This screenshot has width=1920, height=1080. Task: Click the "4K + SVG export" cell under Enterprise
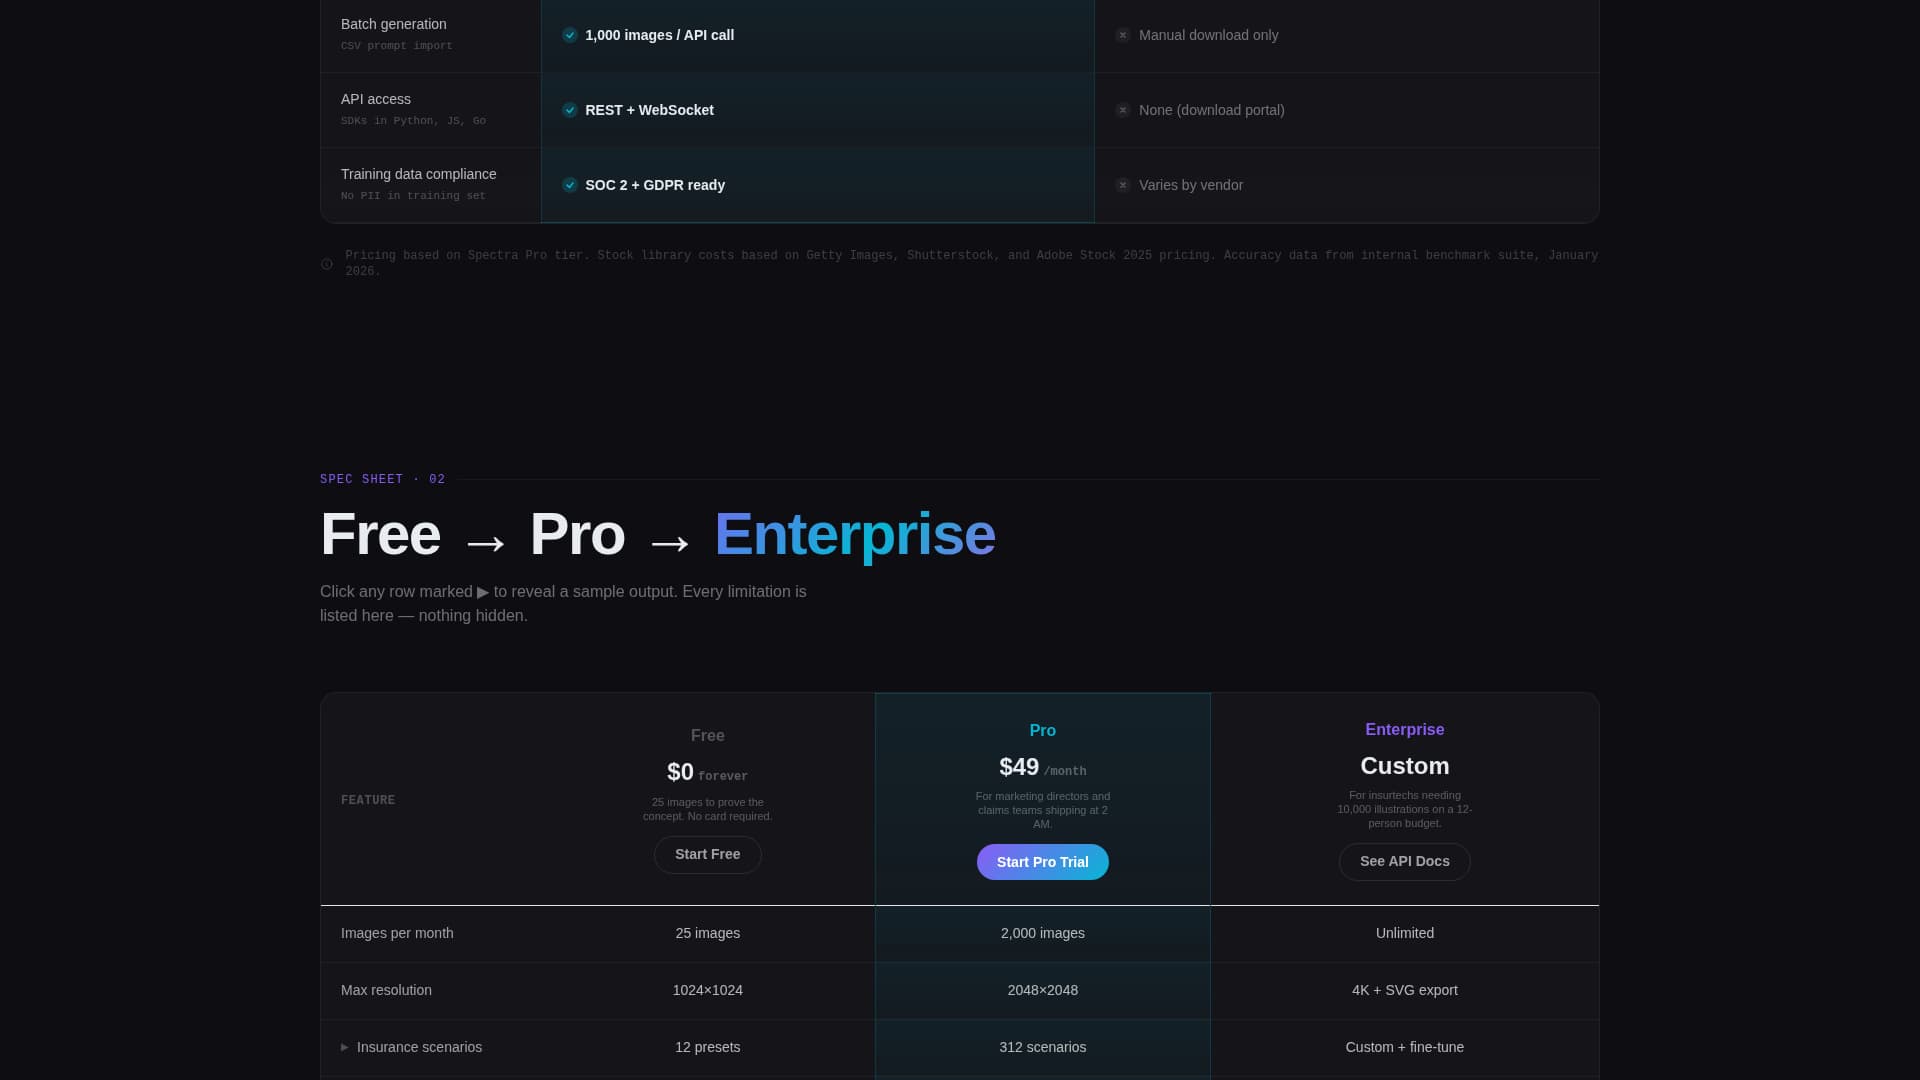tap(1404, 990)
